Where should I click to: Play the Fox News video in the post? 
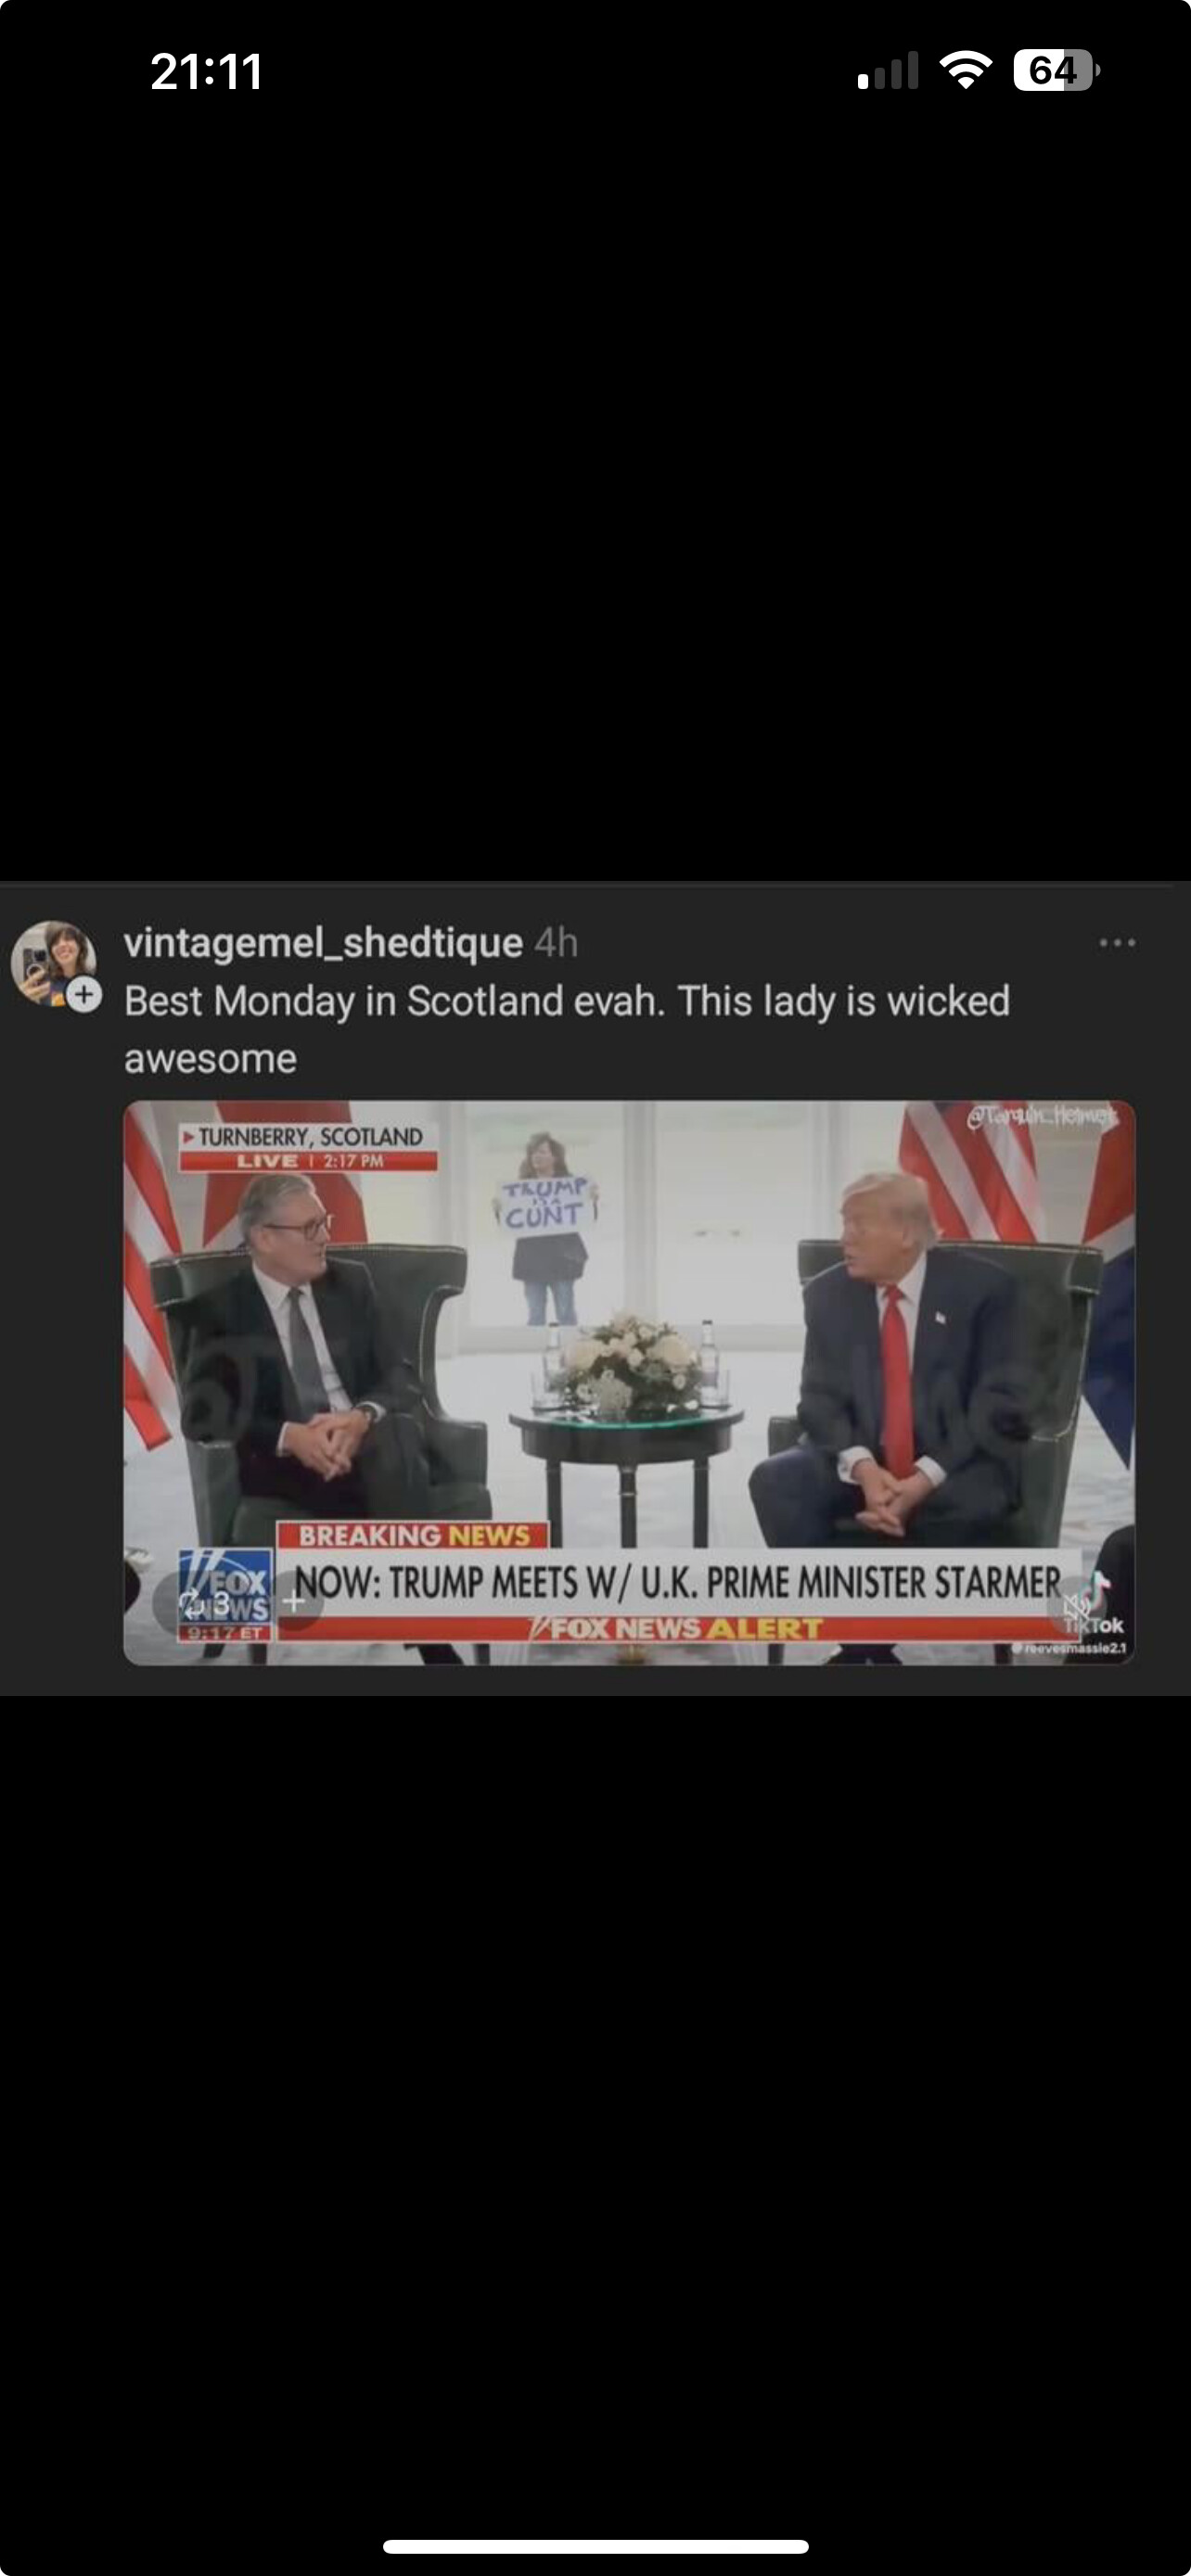tap(629, 1383)
